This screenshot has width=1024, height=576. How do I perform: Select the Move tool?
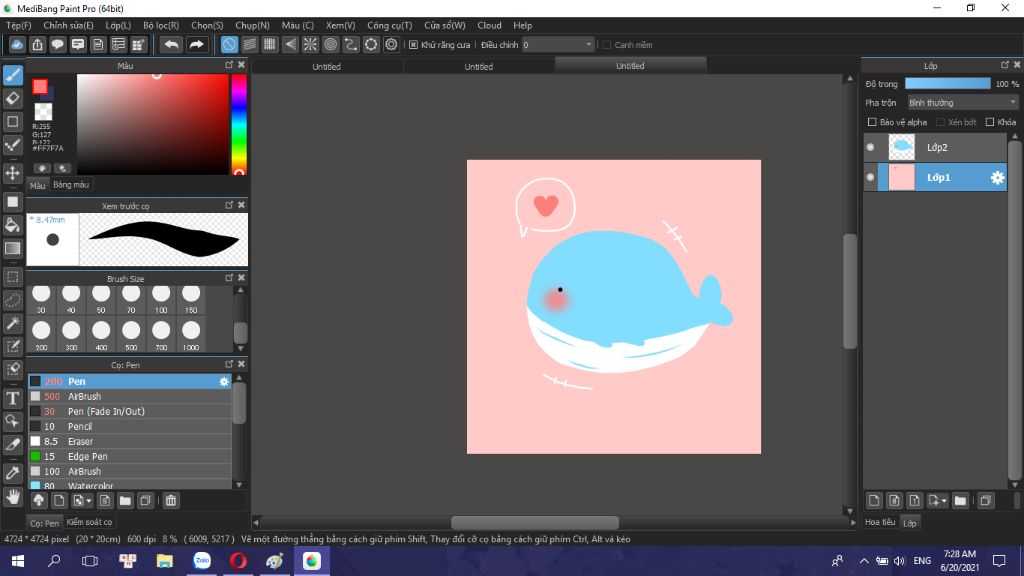tap(13, 173)
